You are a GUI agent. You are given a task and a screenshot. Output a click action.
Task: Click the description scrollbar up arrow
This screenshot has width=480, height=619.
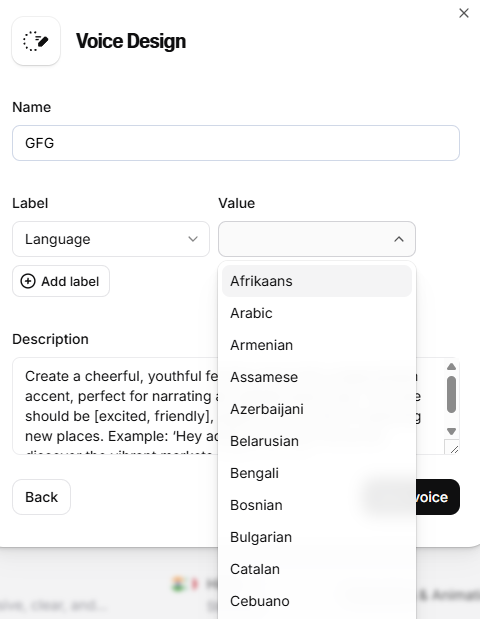point(452,367)
